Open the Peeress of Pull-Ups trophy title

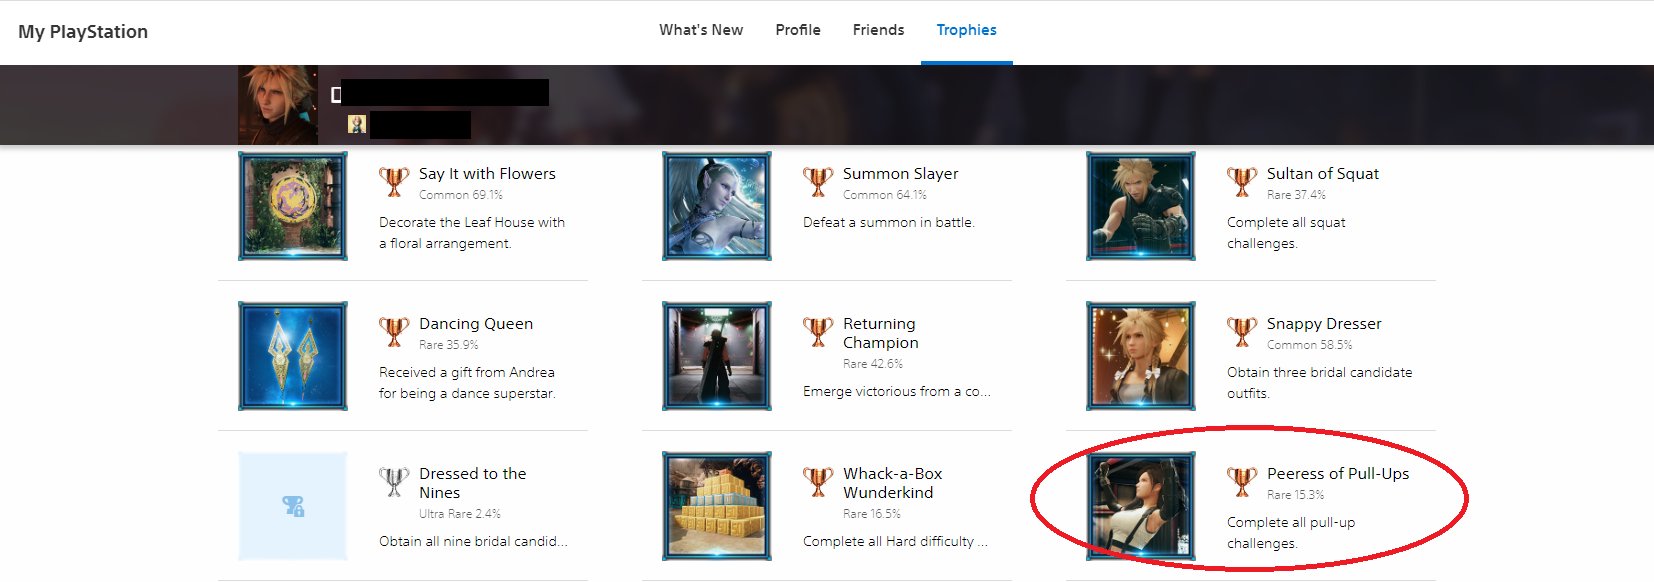1338,474
